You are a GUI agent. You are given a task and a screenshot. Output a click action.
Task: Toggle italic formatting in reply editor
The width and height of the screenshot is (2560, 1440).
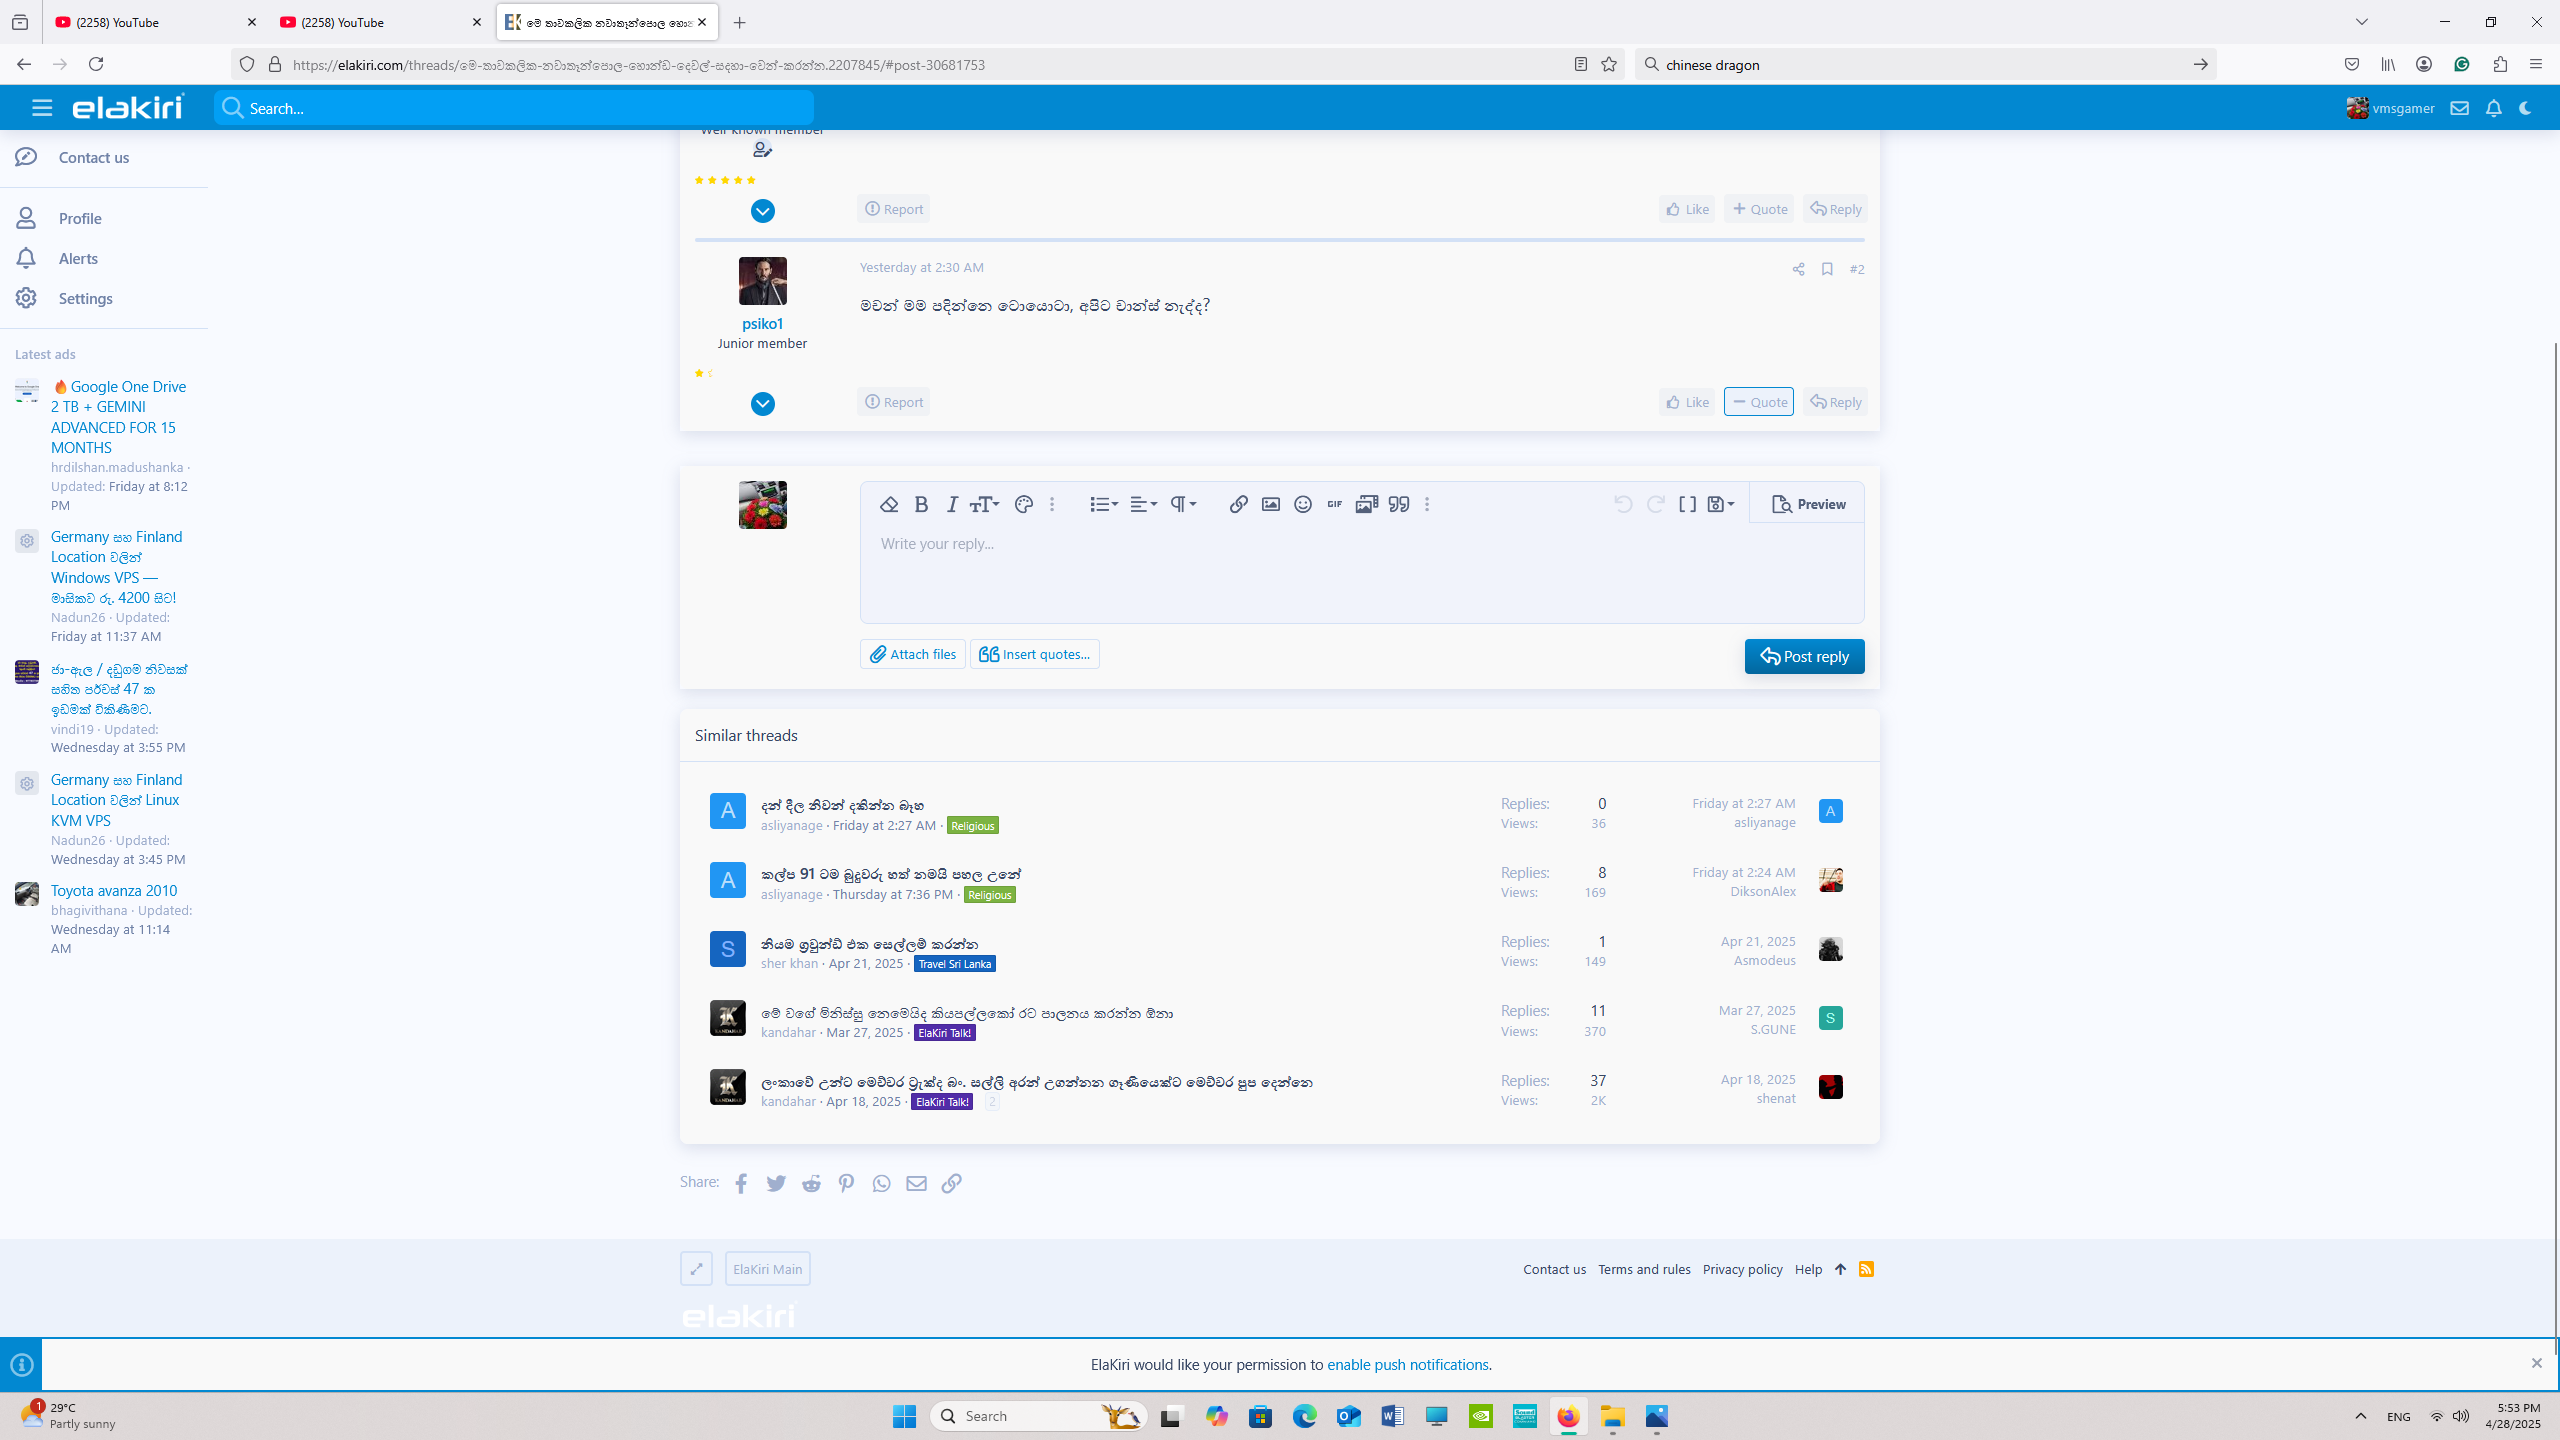952,505
